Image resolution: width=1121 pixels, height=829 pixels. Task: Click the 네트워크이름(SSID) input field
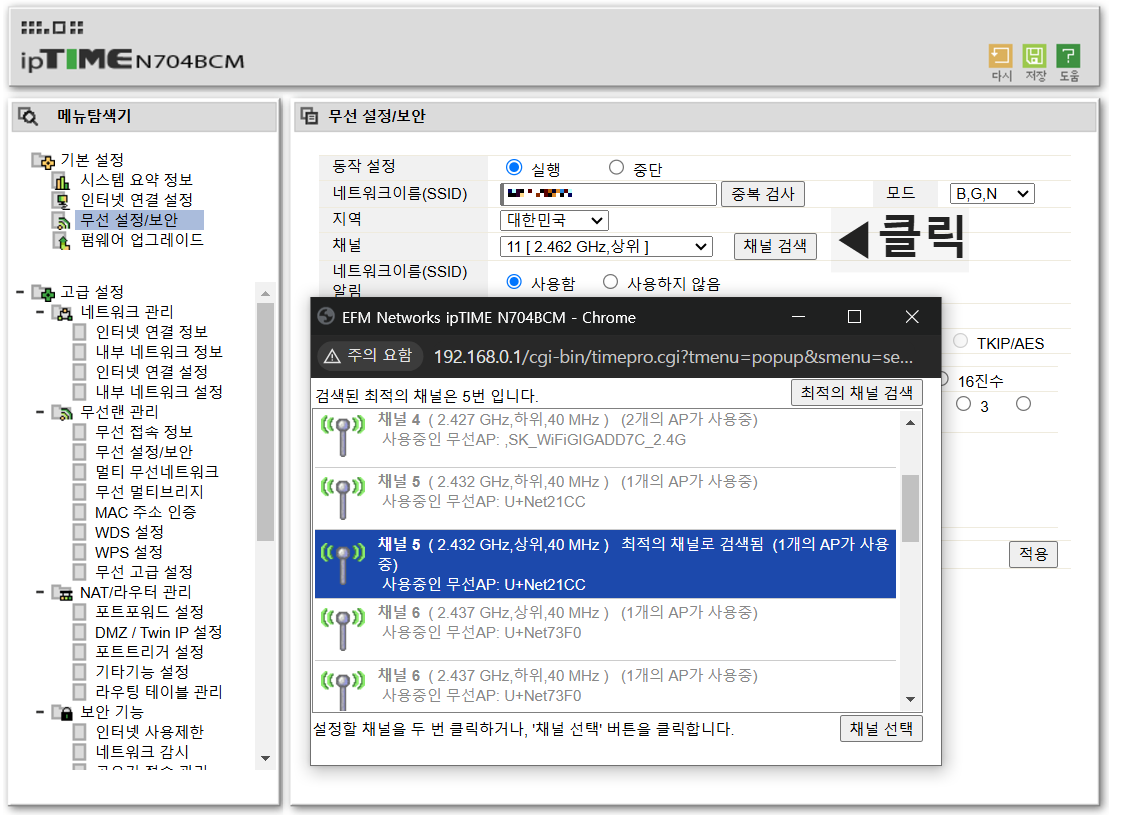point(608,194)
